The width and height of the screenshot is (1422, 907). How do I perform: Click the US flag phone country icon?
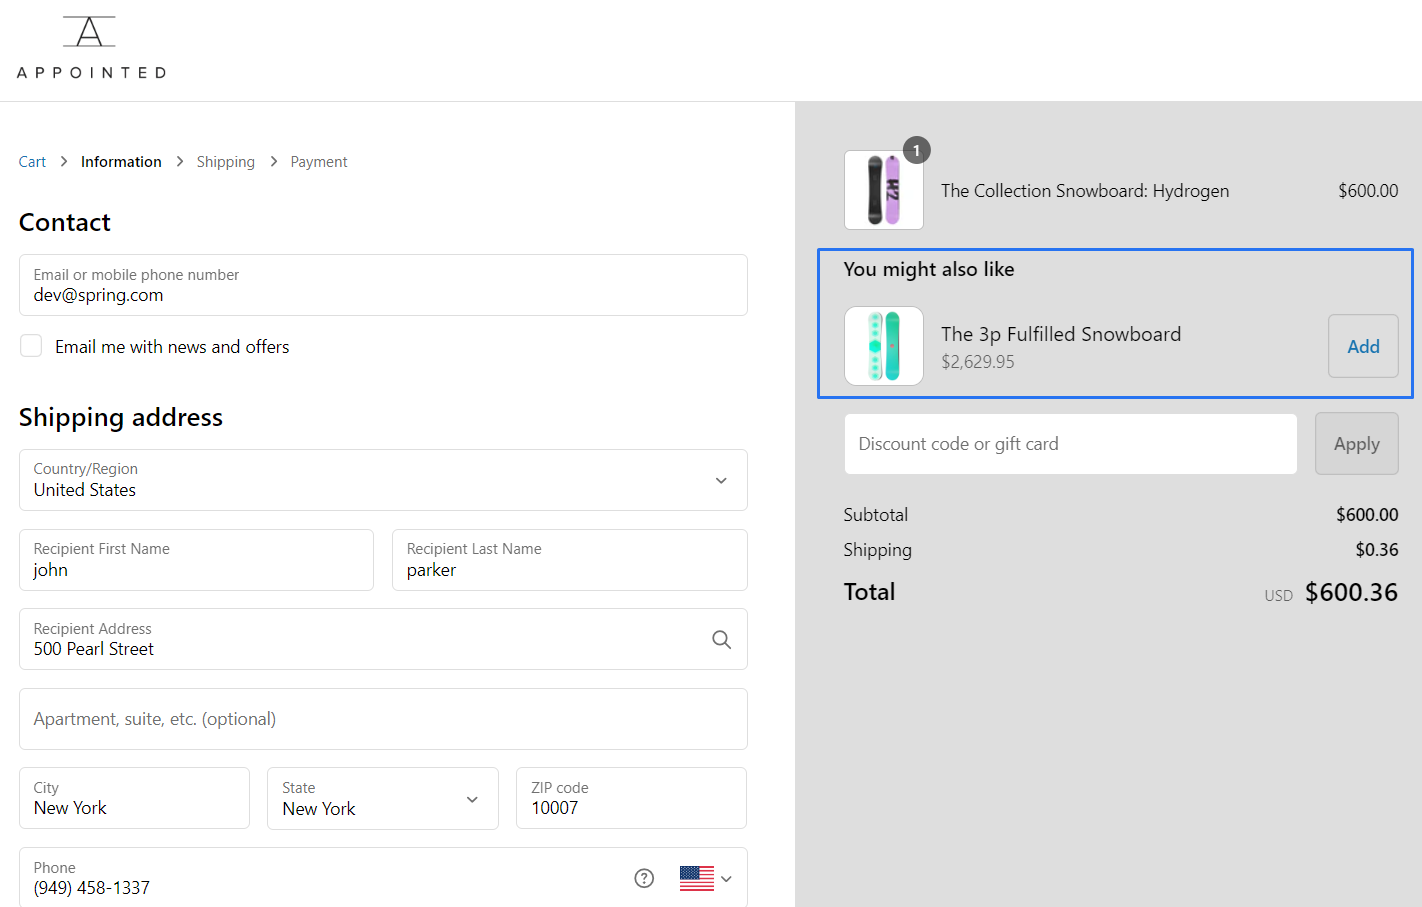pyautogui.click(x=697, y=877)
